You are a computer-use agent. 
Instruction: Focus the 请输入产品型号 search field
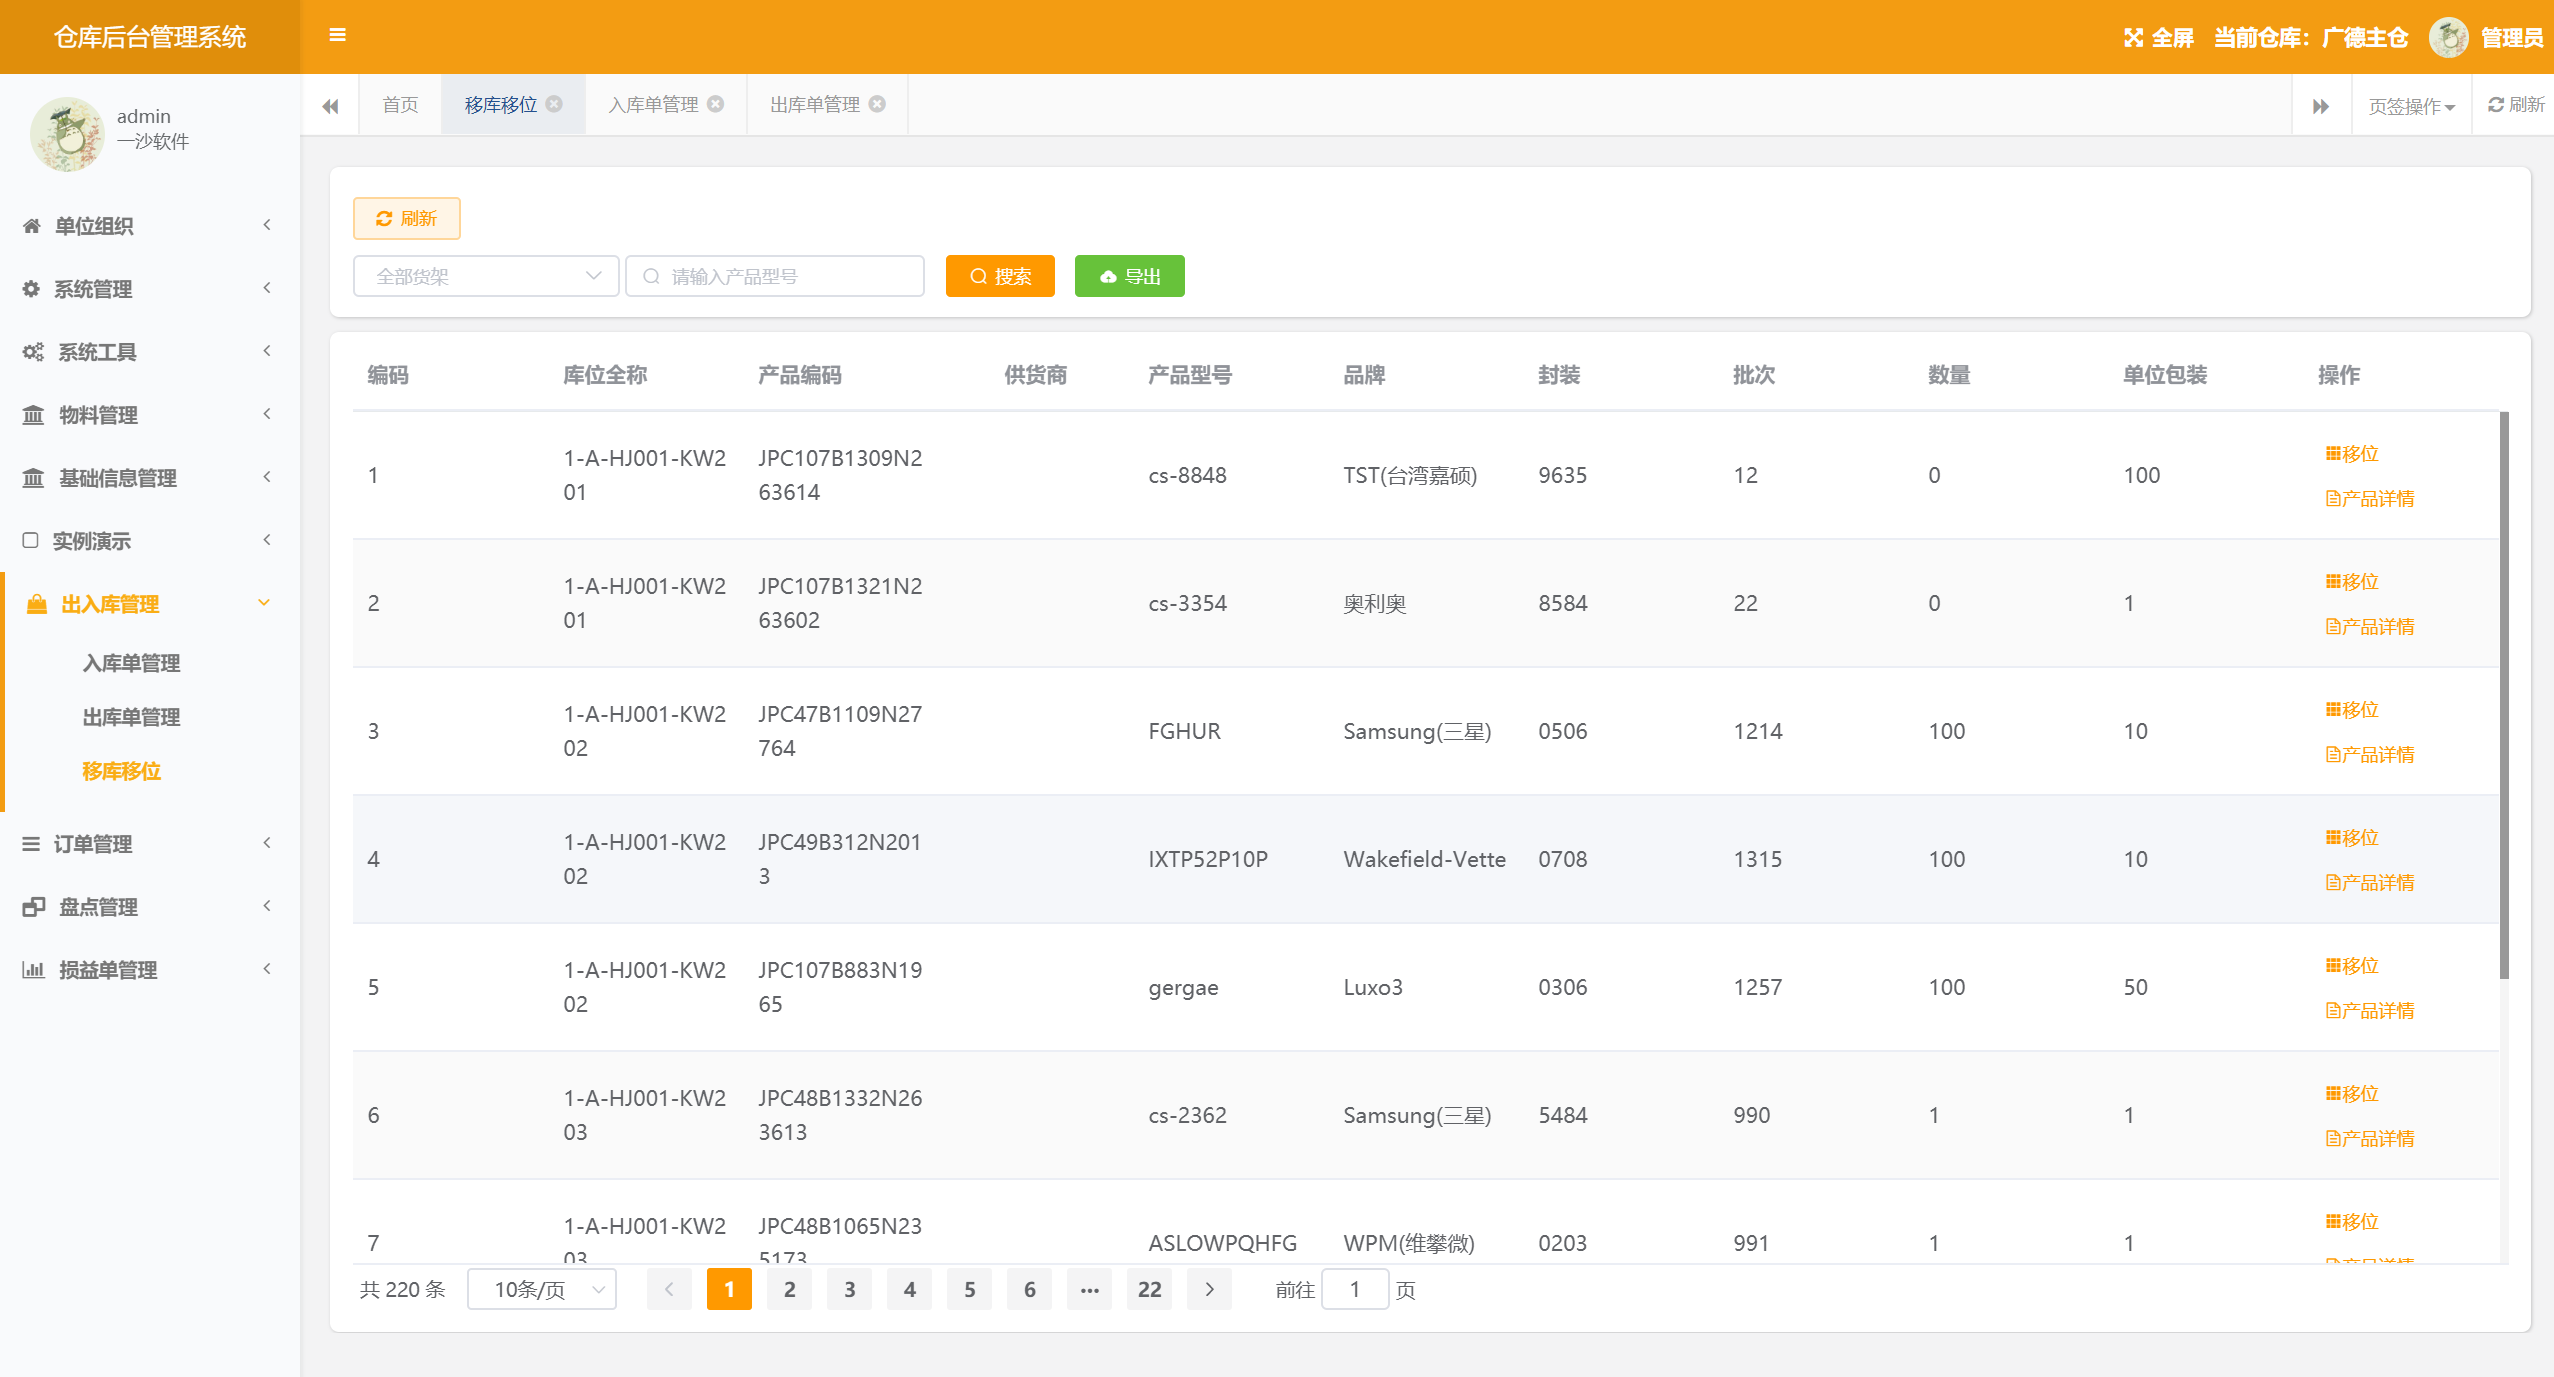tap(774, 276)
